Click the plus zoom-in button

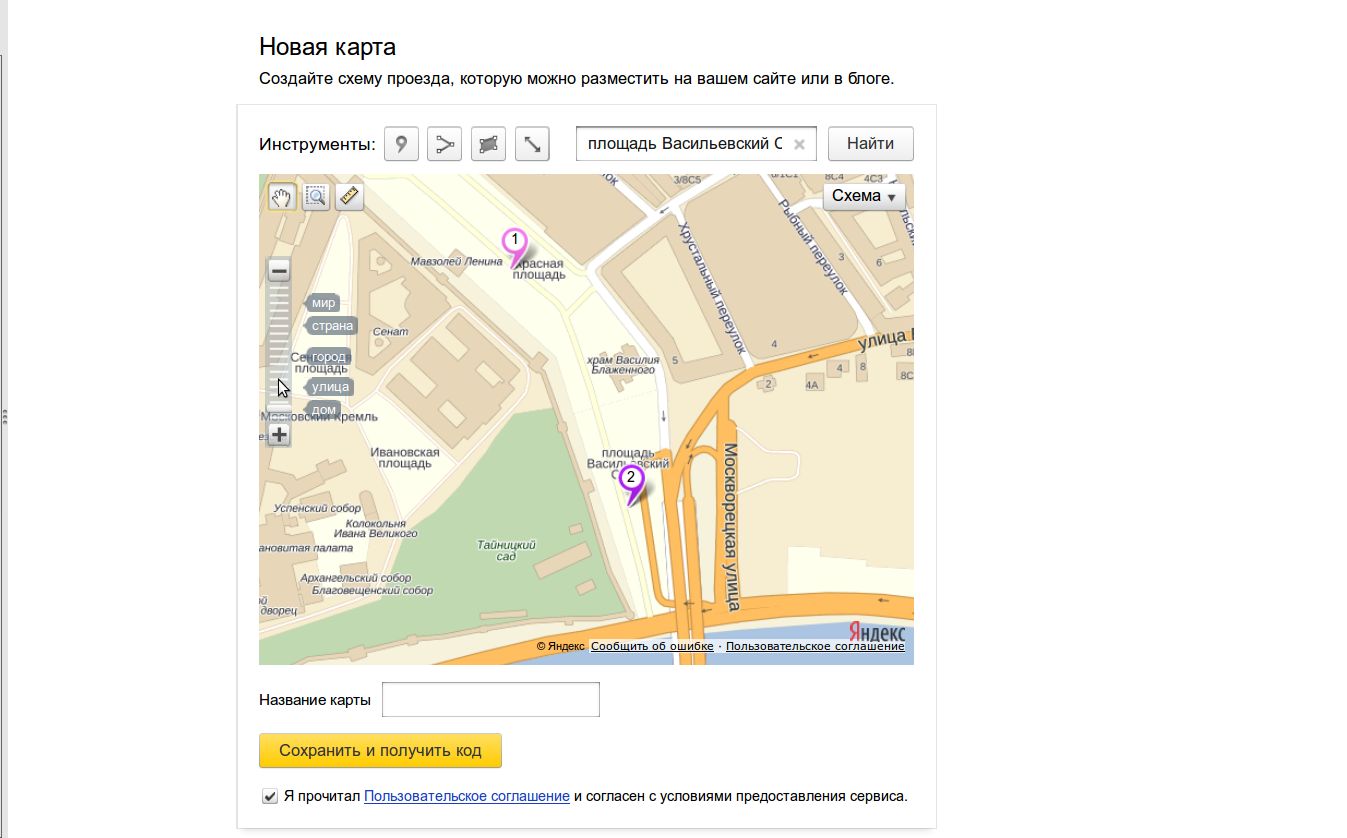(x=279, y=434)
